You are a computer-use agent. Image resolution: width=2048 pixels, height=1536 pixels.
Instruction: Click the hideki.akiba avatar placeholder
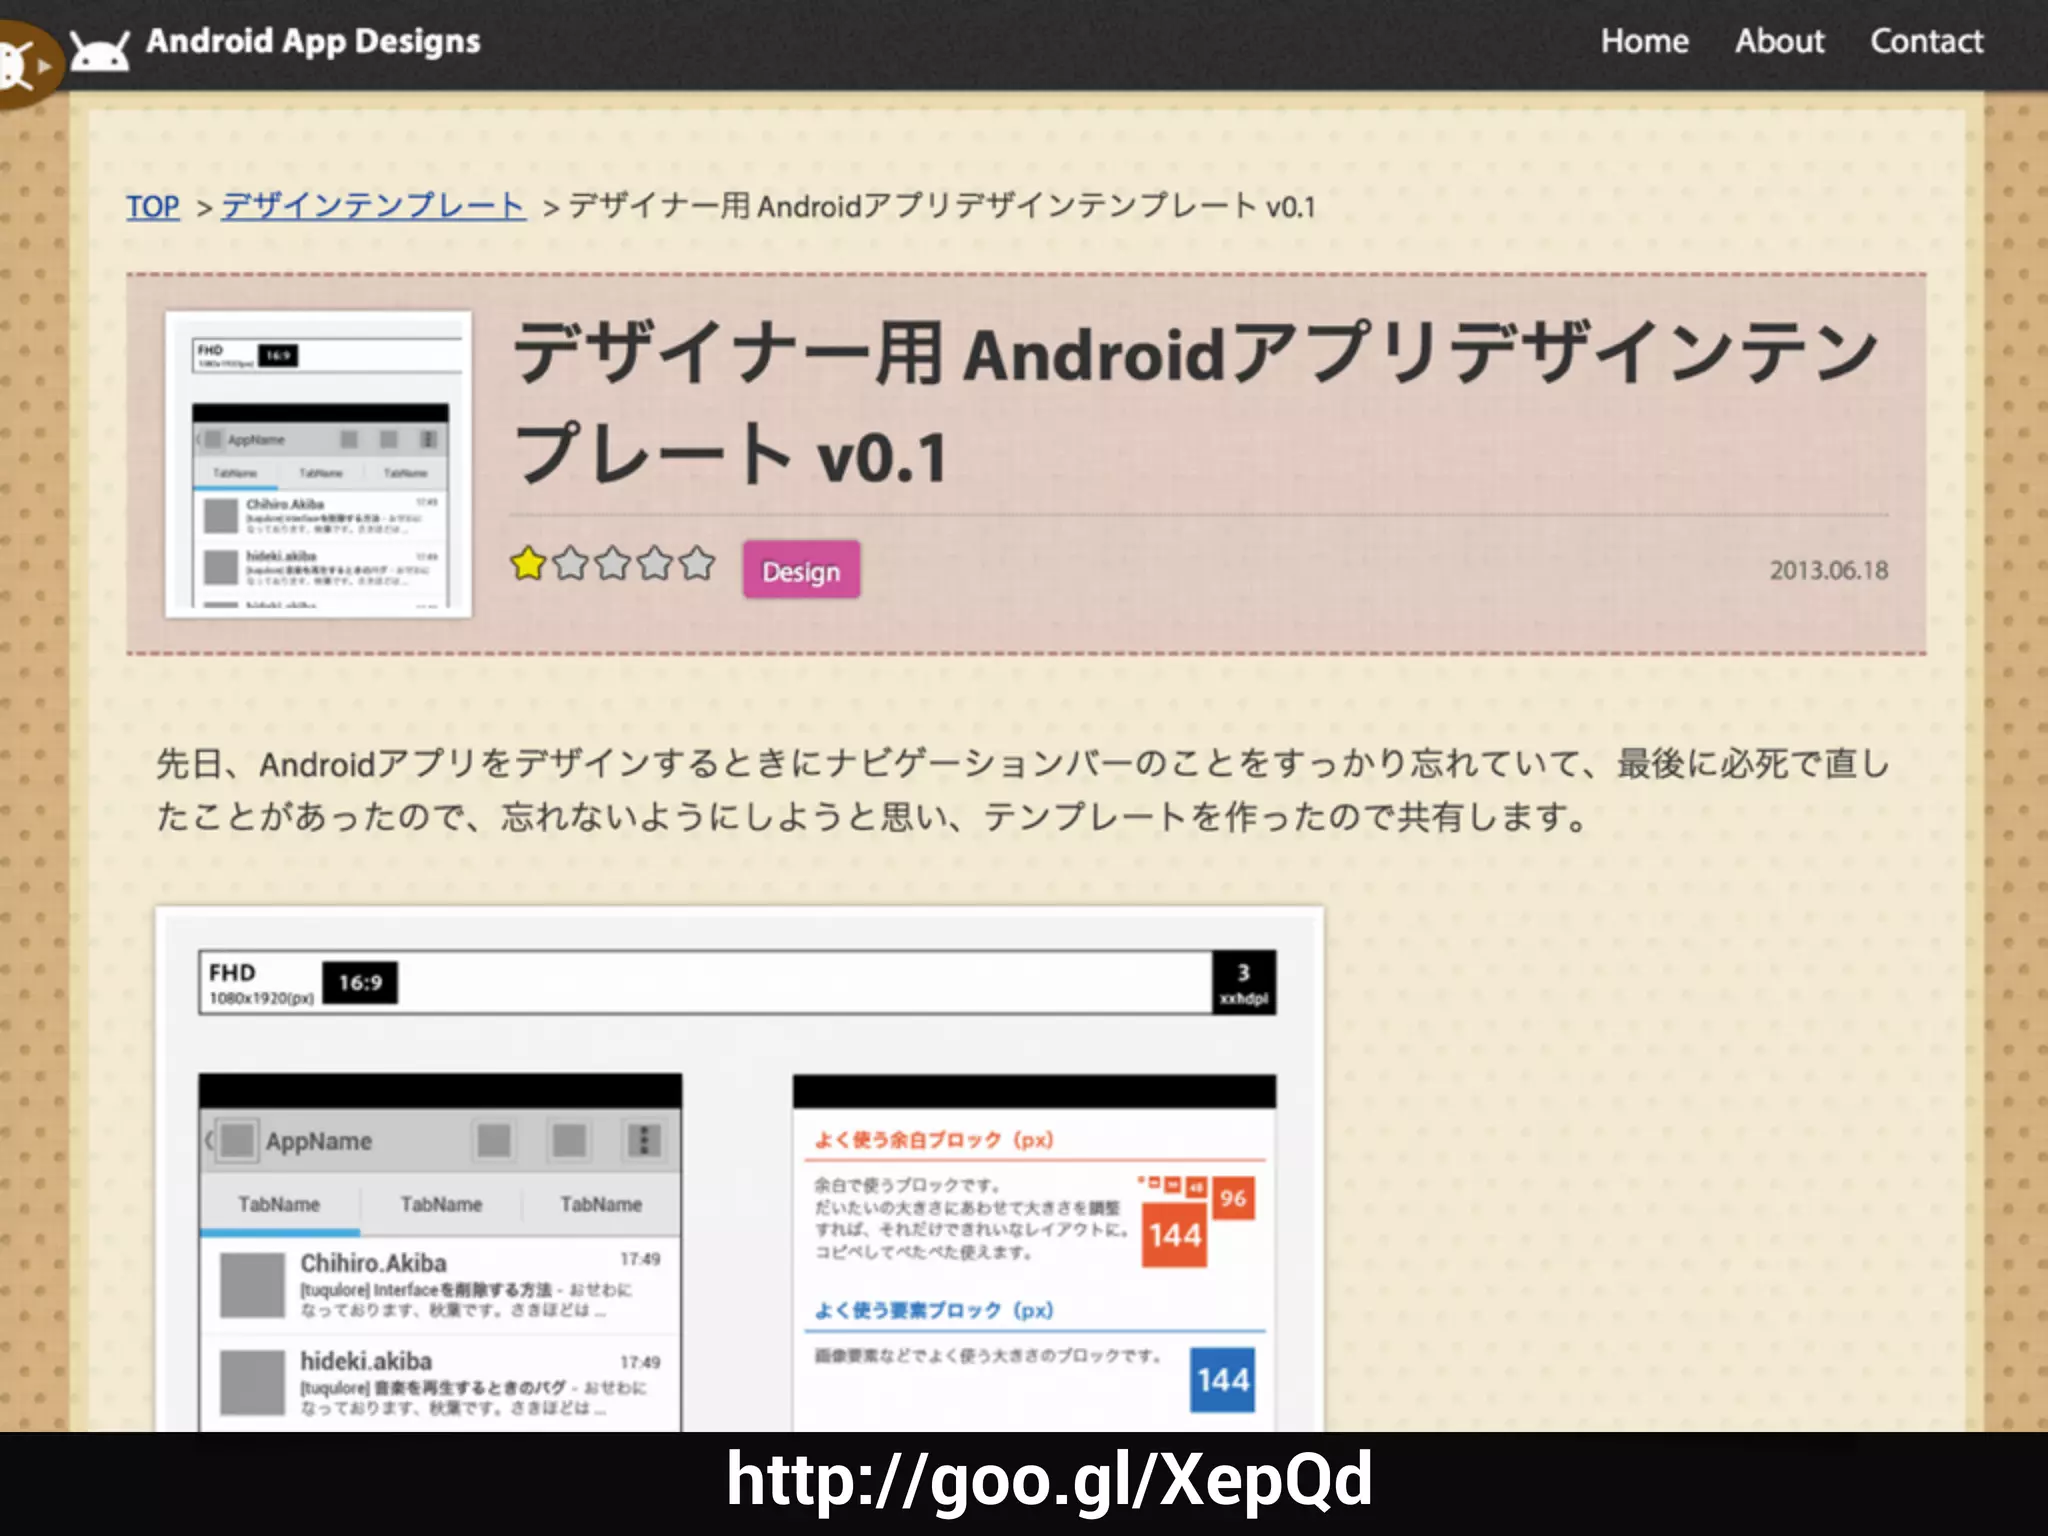pos(252,1383)
